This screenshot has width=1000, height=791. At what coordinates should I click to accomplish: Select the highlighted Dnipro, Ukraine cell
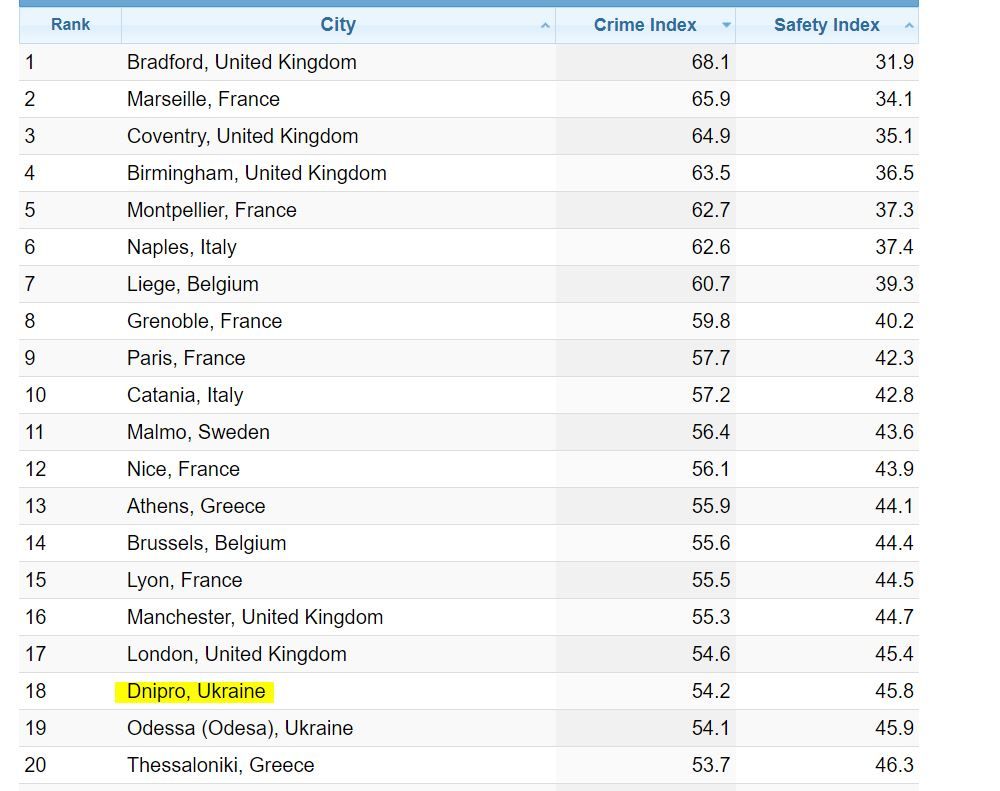coord(196,691)
